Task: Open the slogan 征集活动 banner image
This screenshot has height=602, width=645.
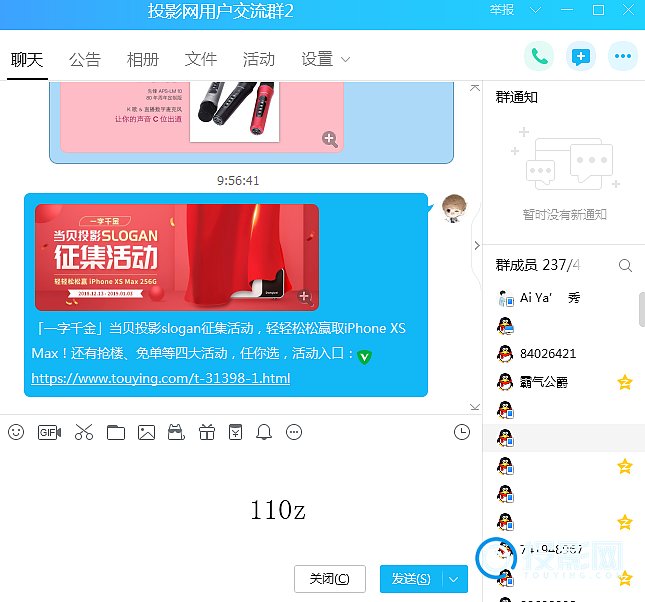Action: [177, 257]
